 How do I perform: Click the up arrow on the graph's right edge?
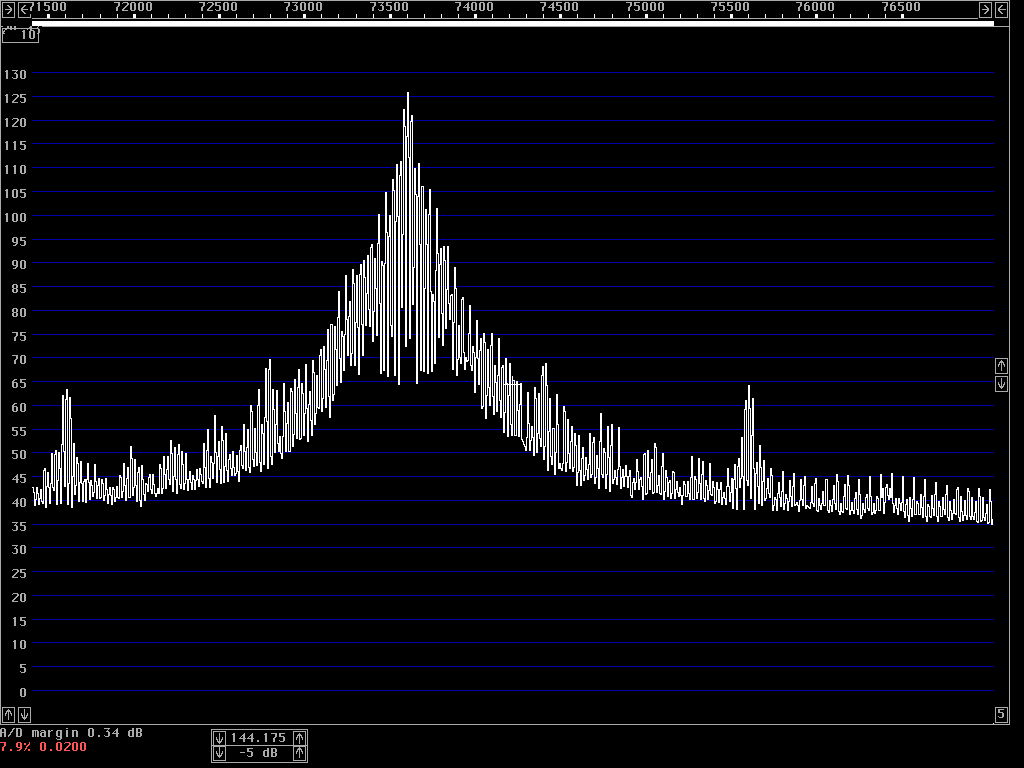tap(1001, 366)
